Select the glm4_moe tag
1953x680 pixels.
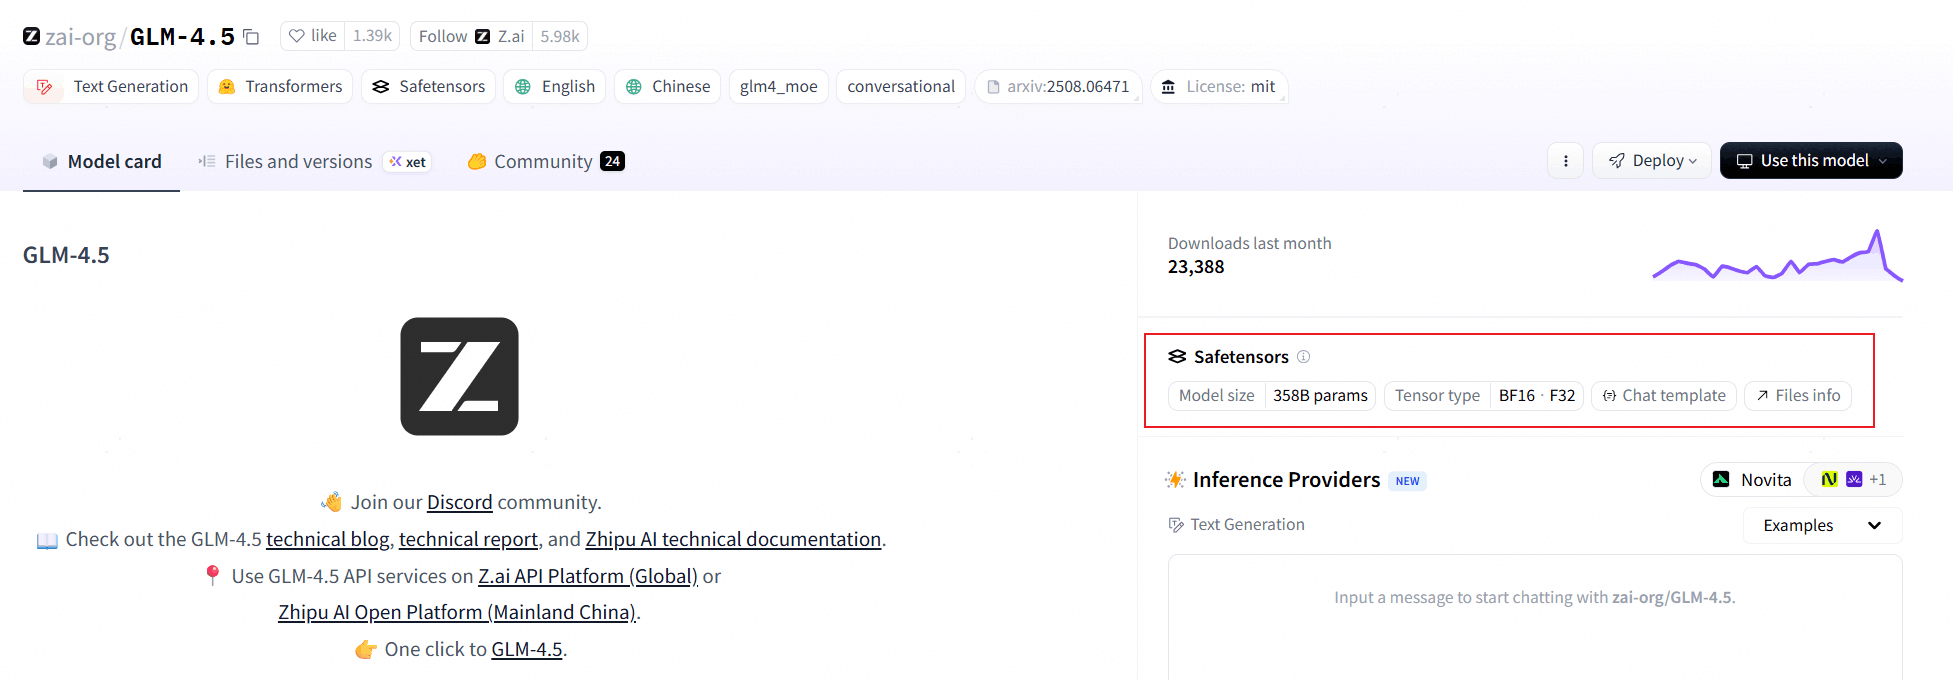click(779, 86)
